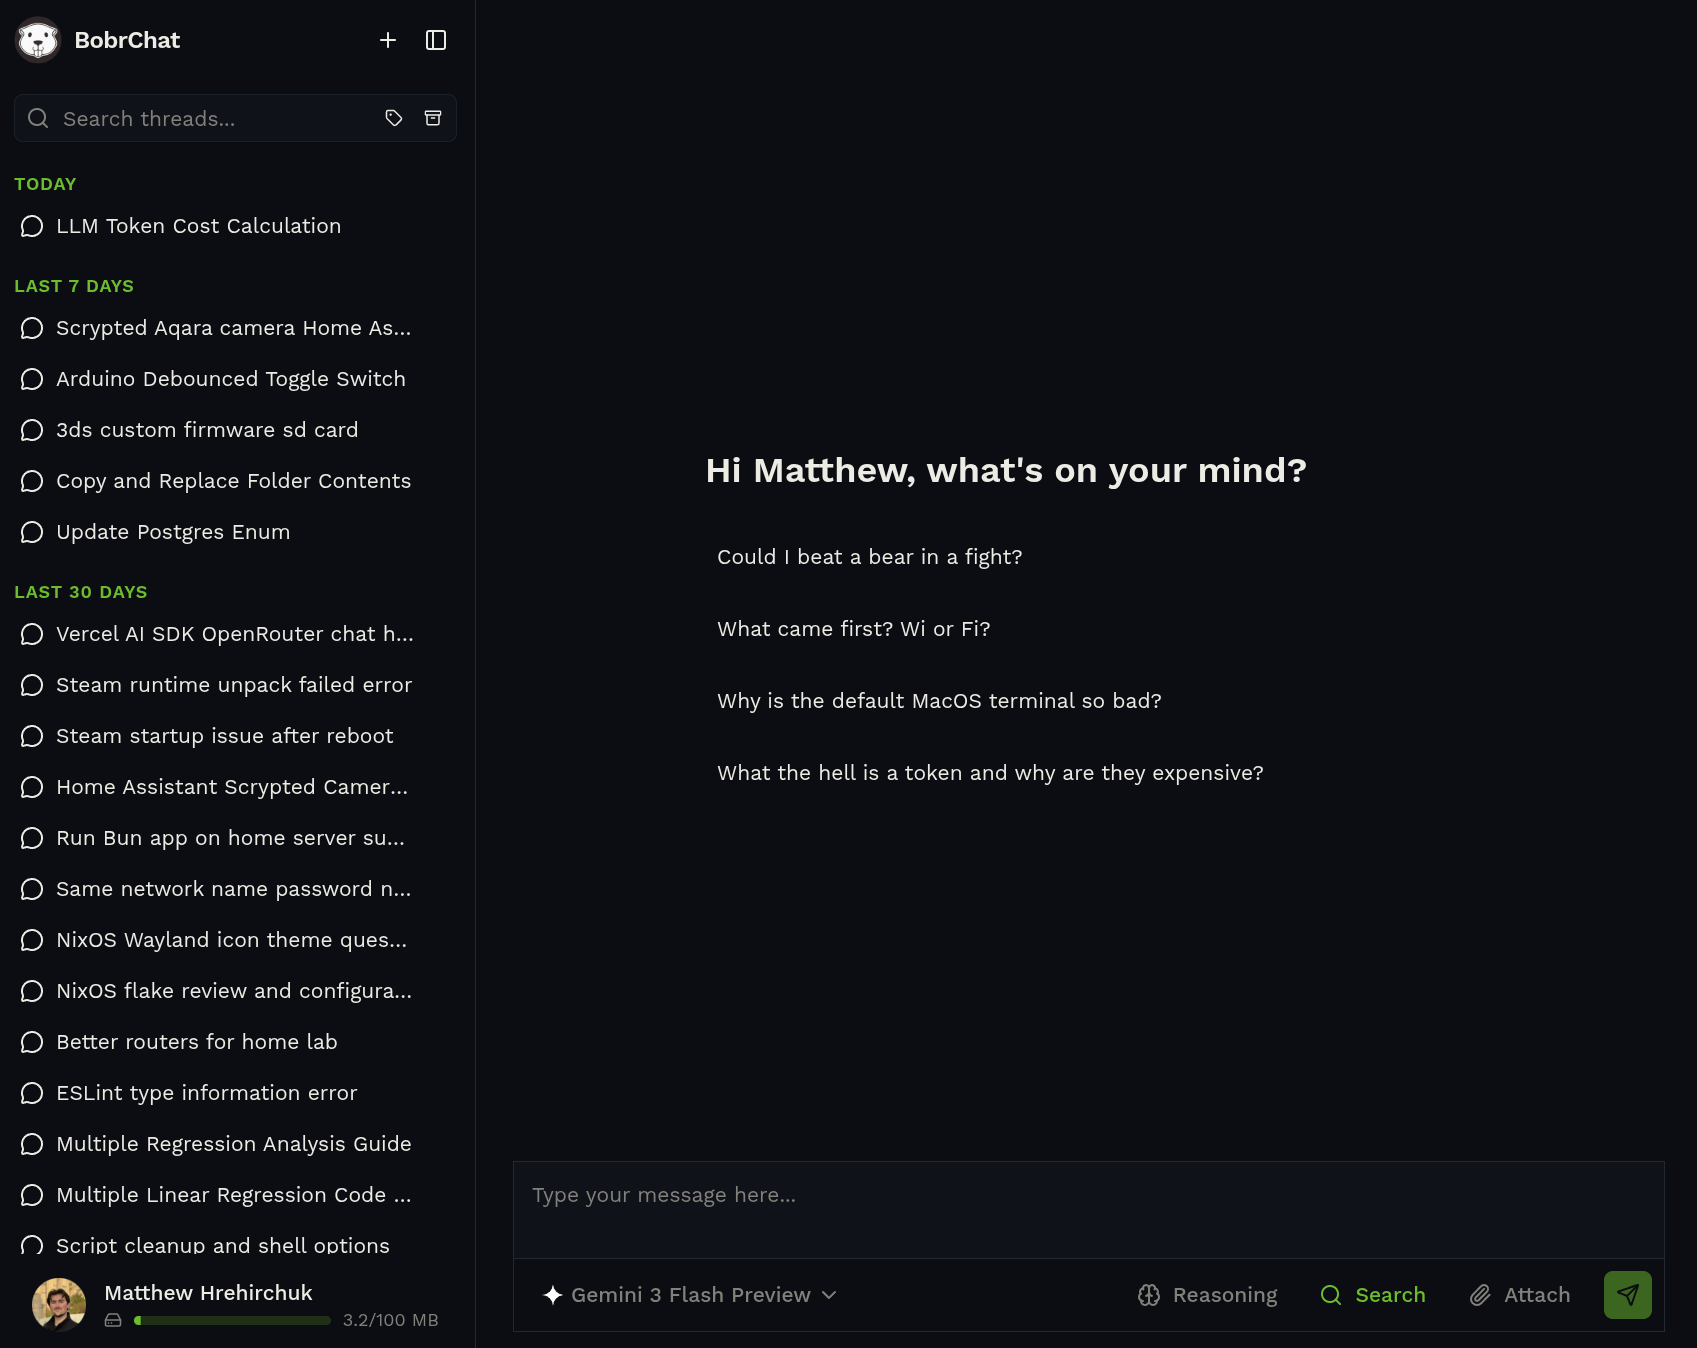1697x1348 pixels.
Task: Pick the MacOS terminal suggestion prompt
Action: point(939,701)
